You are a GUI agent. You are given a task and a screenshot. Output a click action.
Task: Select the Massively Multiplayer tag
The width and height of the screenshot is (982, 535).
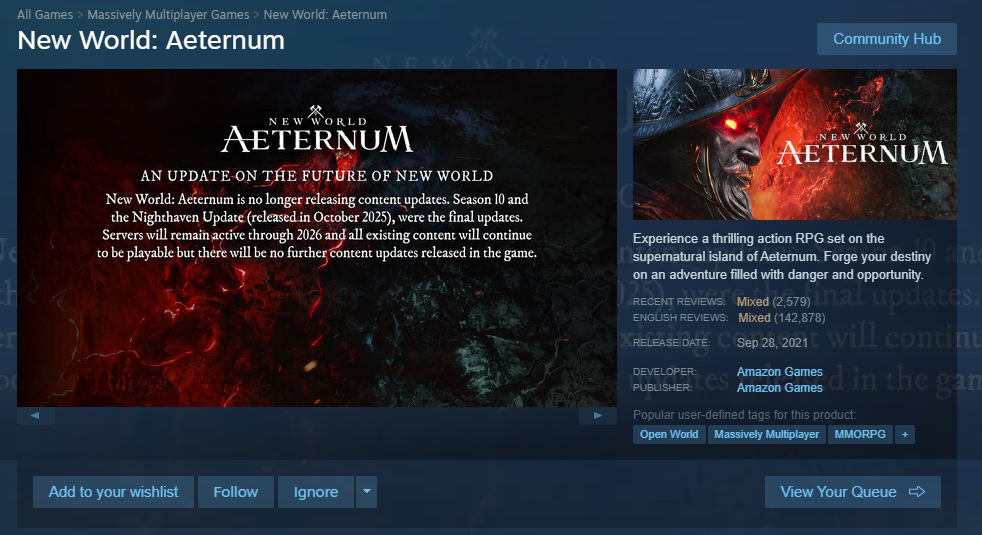[x=767, y=434]
